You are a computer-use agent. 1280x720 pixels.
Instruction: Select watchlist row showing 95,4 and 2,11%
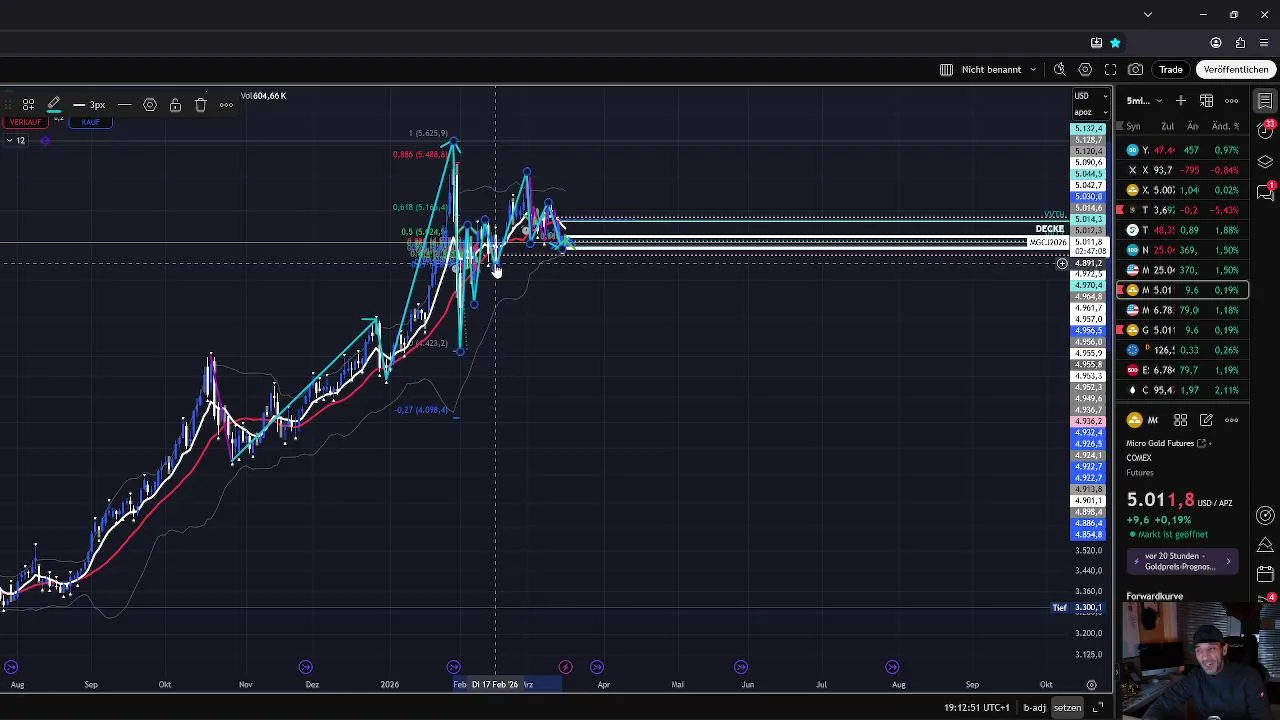(x=1183, y=390)
